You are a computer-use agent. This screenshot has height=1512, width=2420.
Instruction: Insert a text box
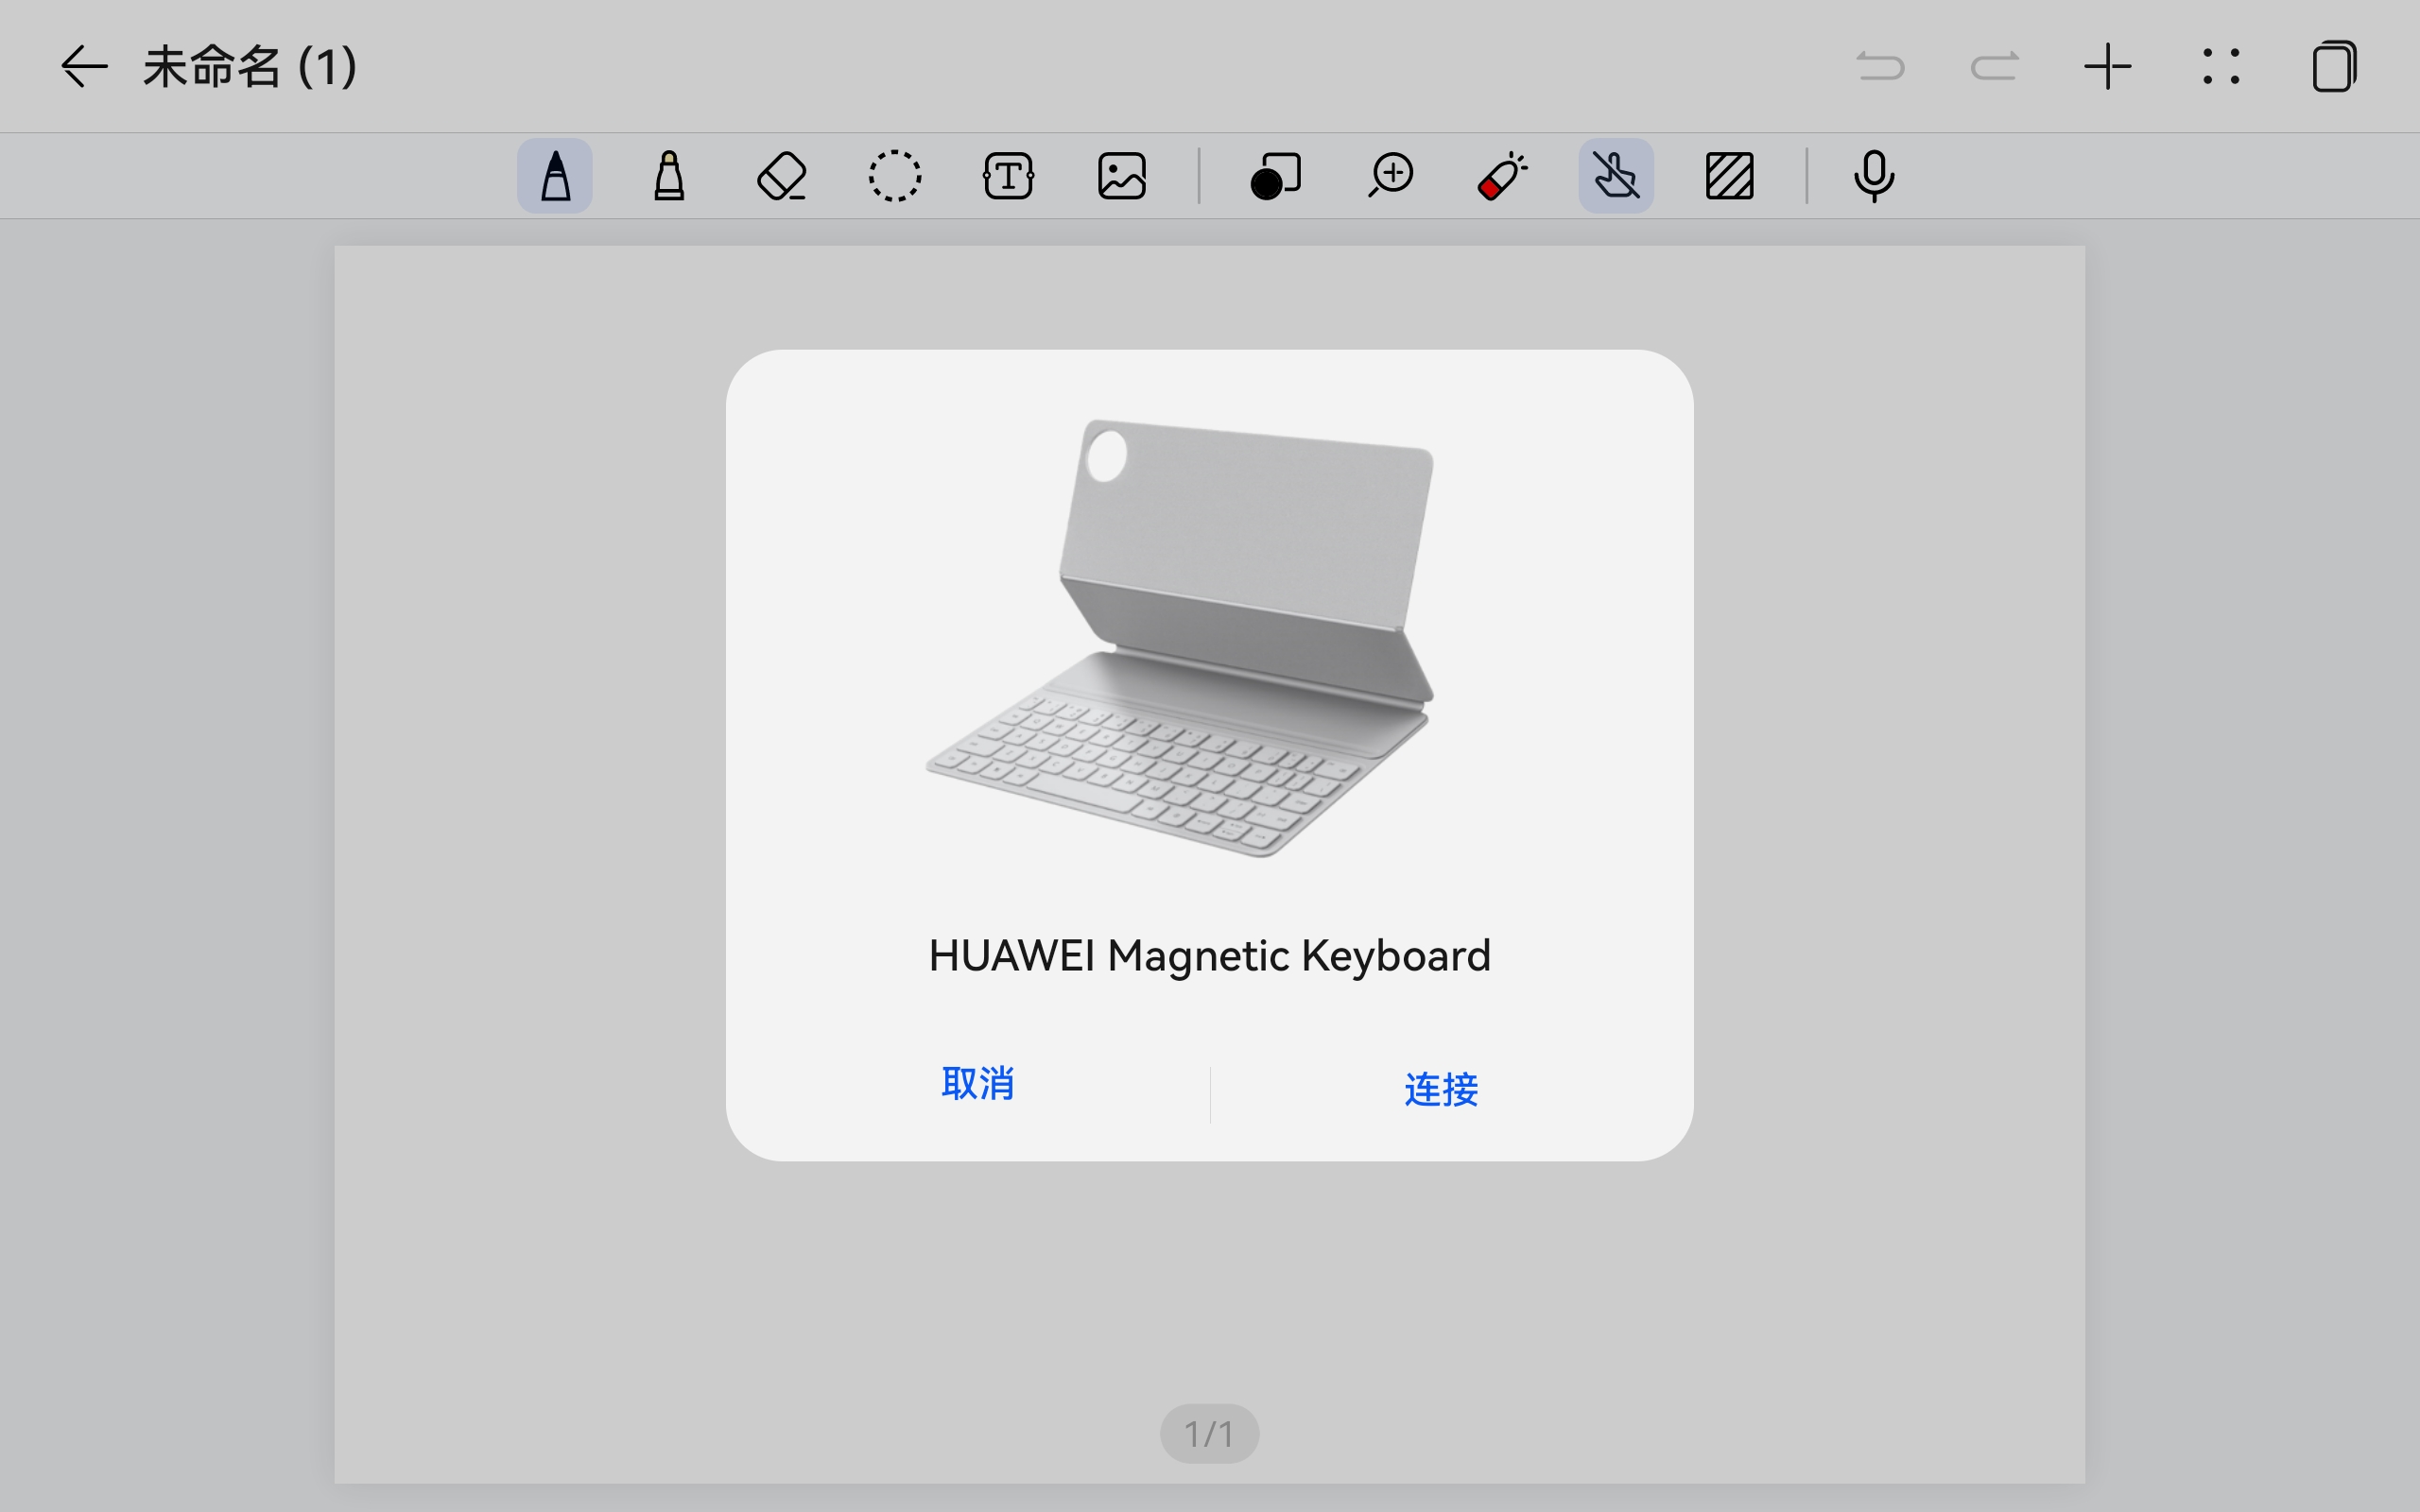pos(1008,176)
